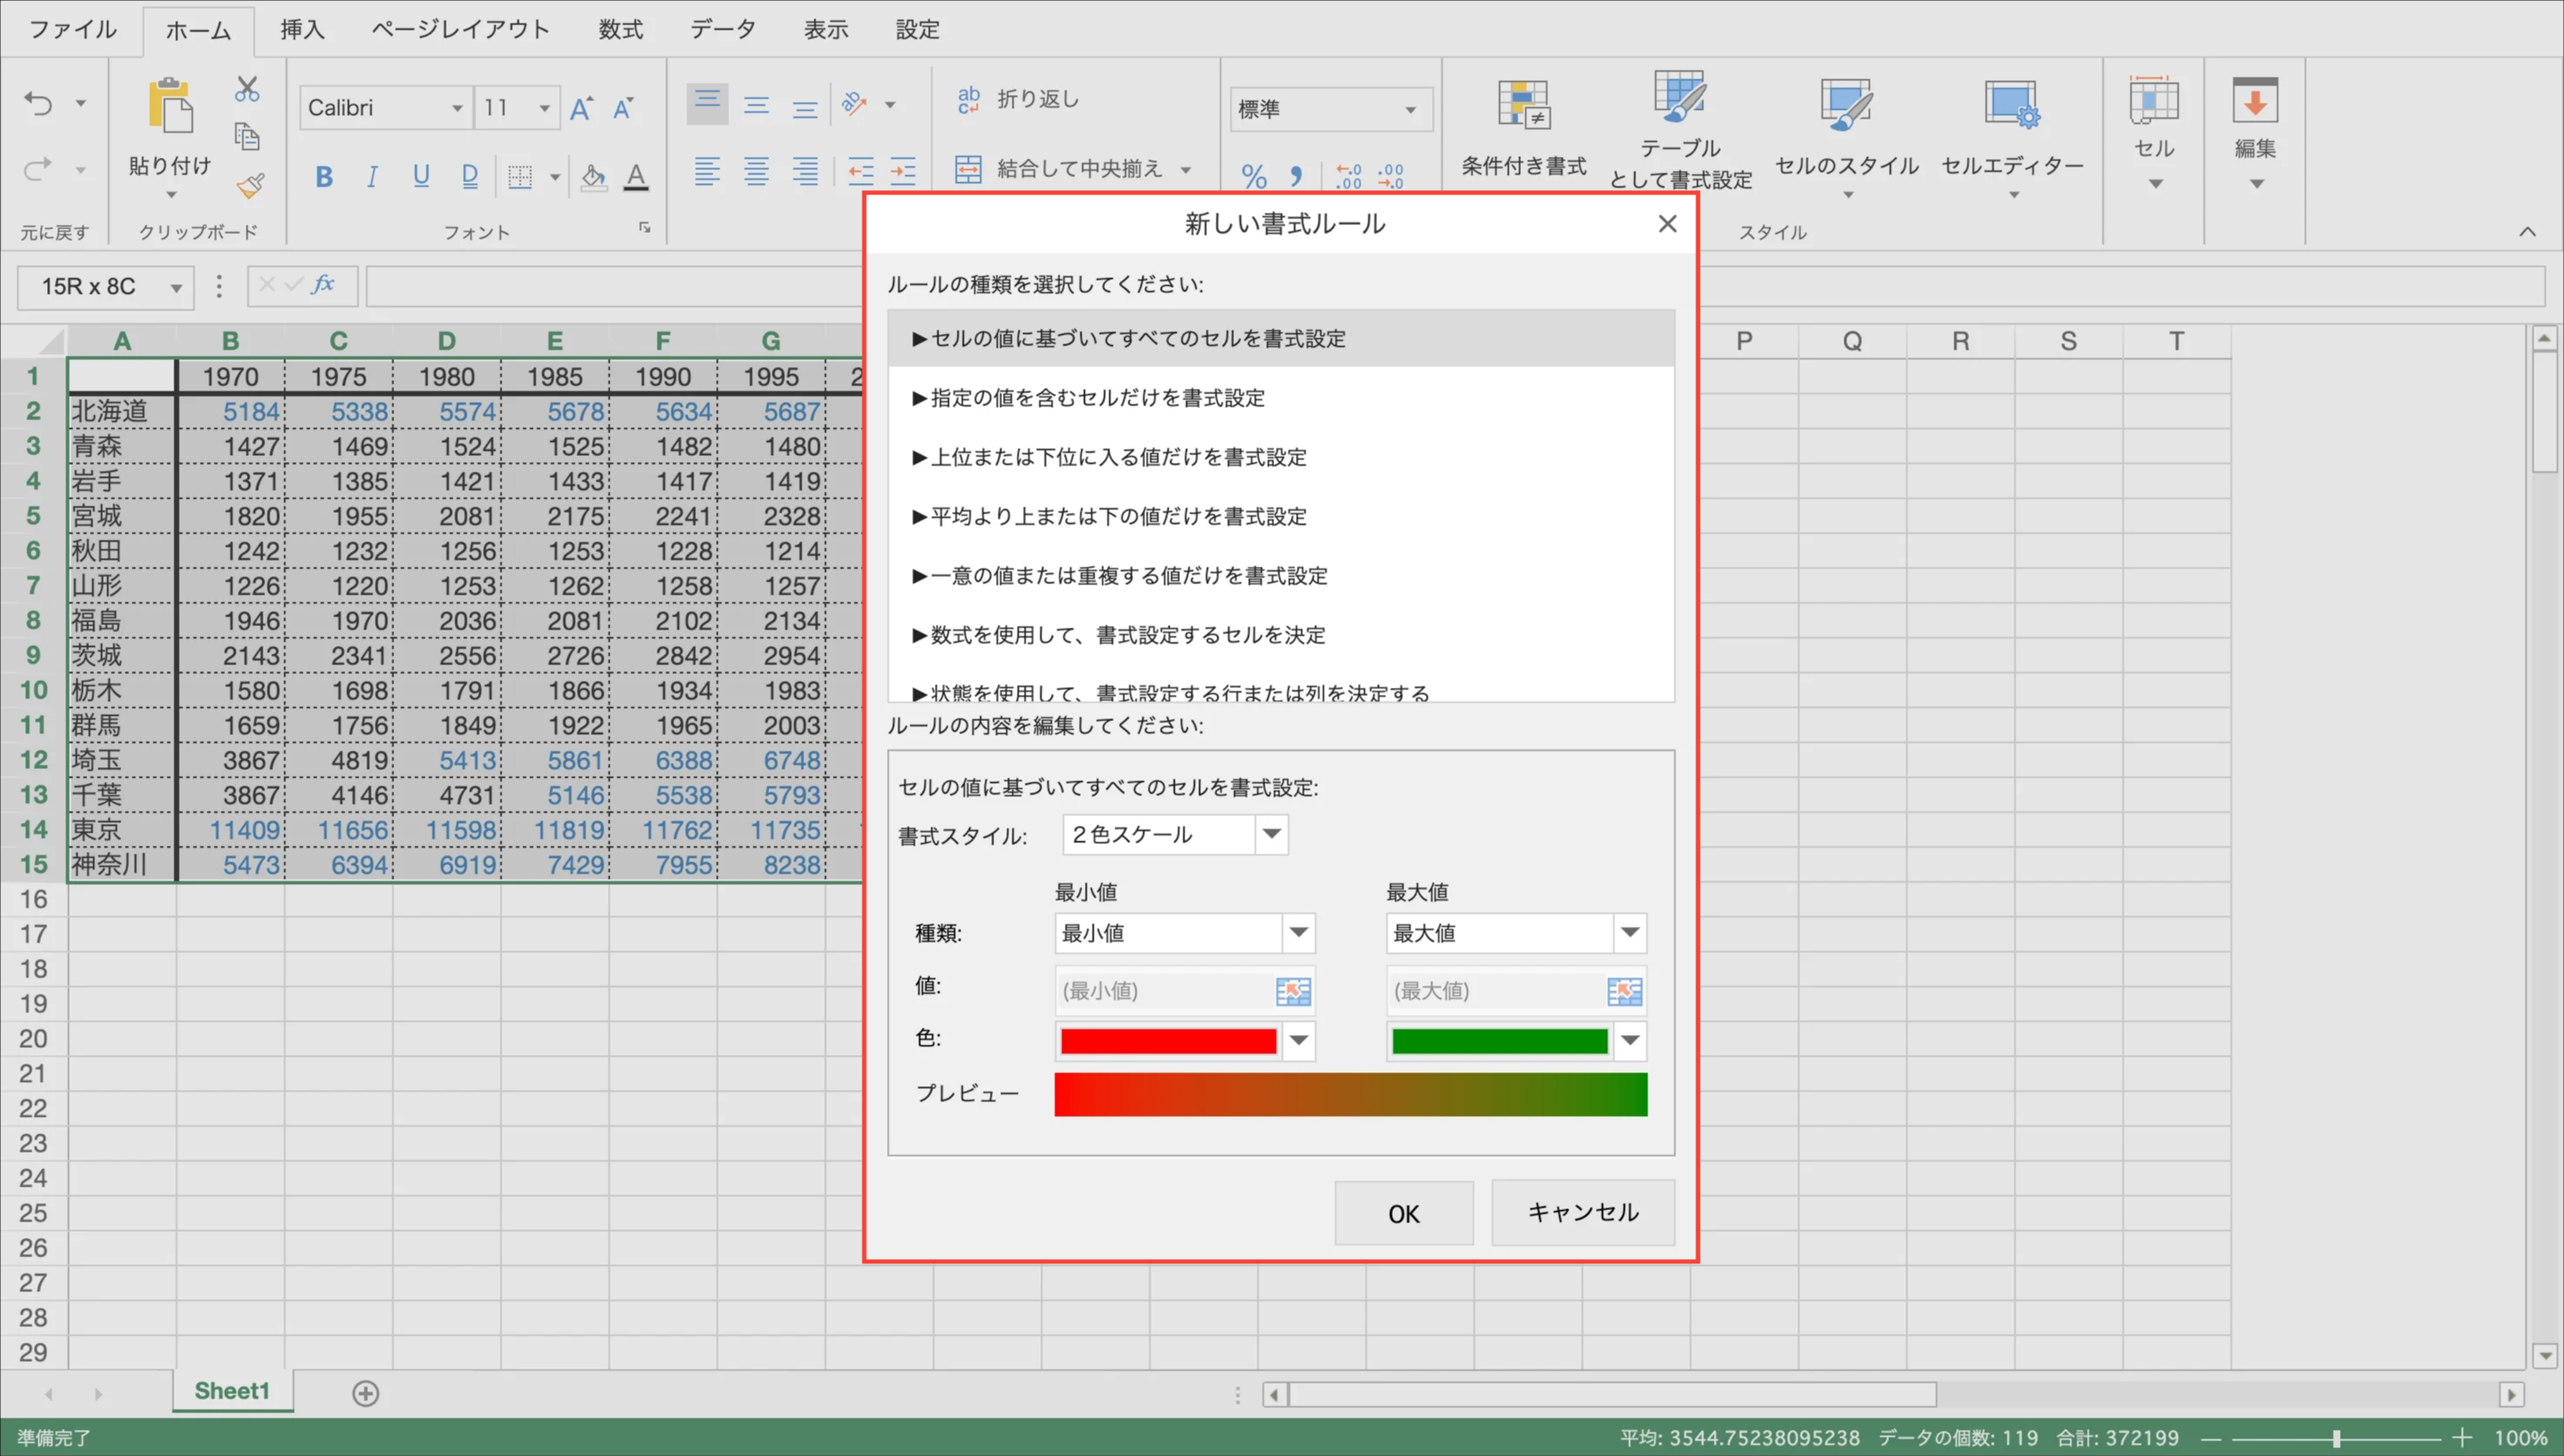The height and width of the screenshot is (1456, 2564).
Task: Click the undo arrow icon
Action: click(39, 103)
